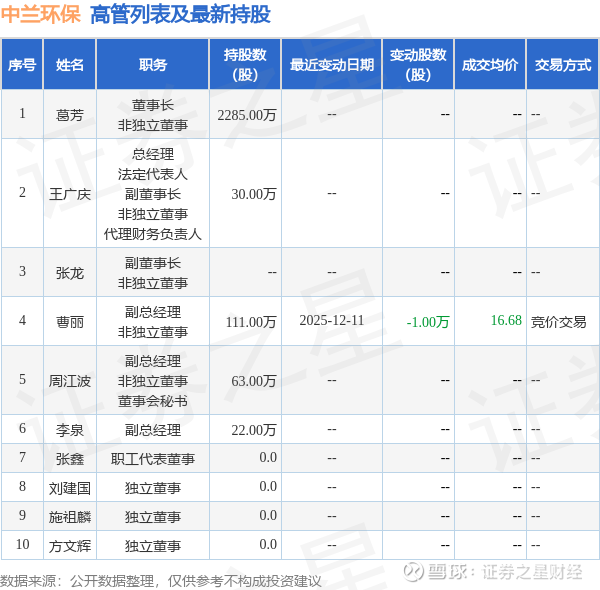Select the name 王广庆

[70, 194]
